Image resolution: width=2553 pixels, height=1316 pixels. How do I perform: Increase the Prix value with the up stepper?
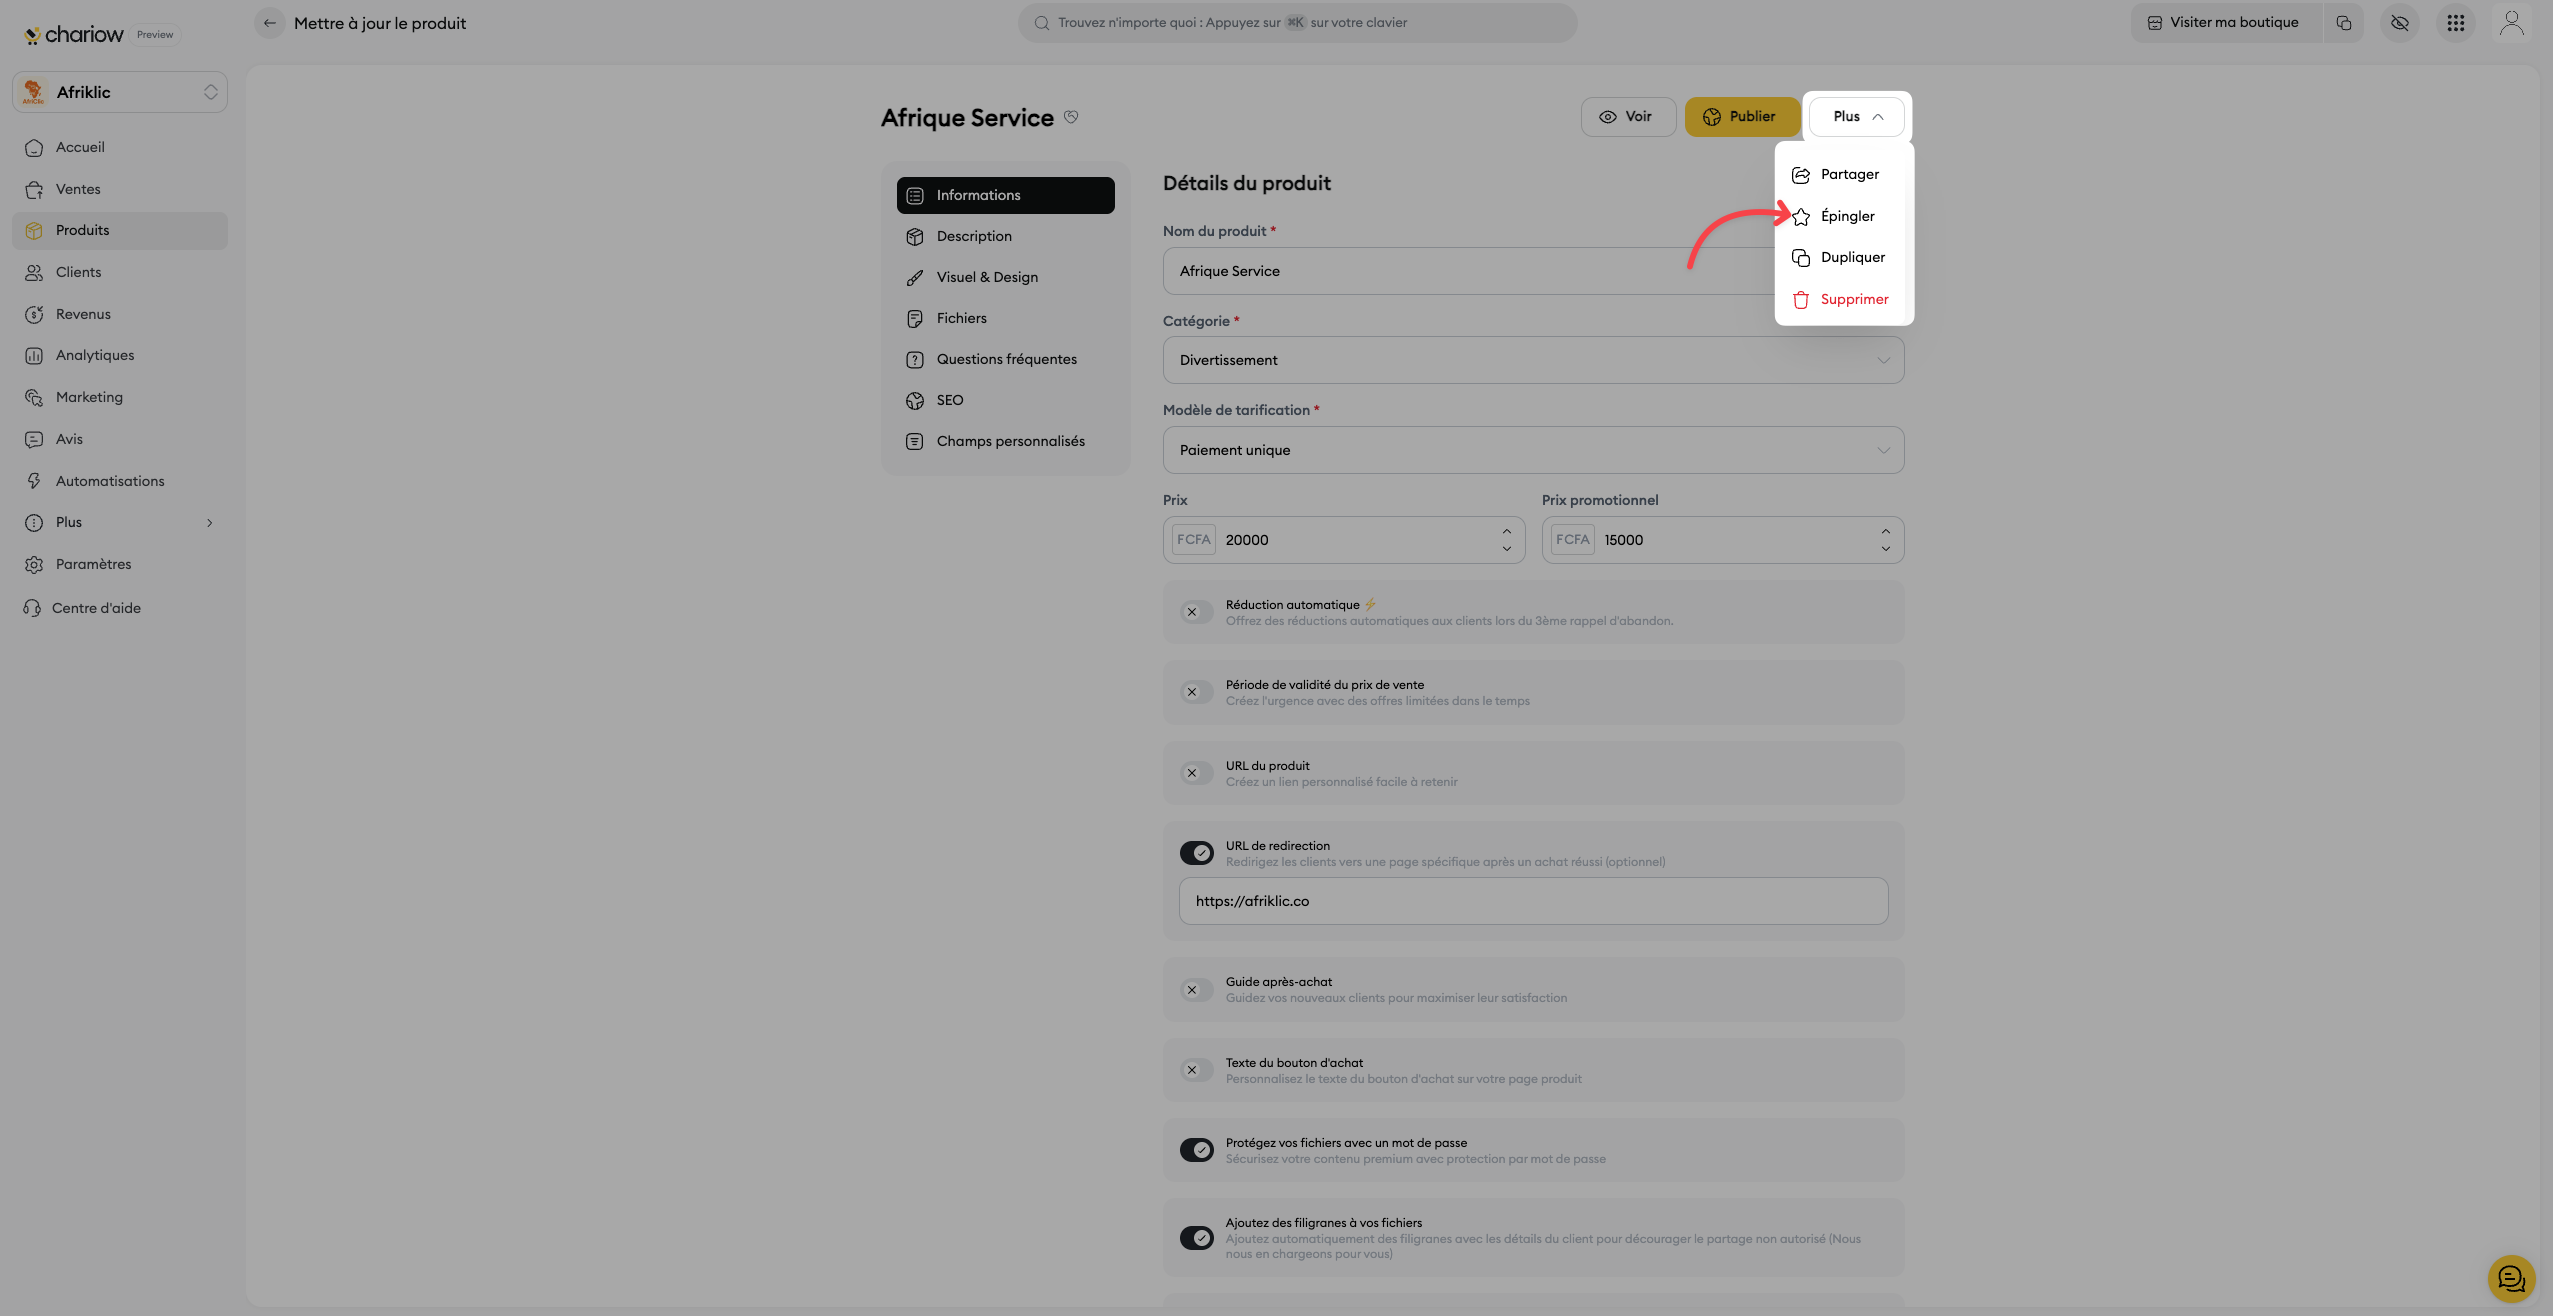tap(1506, 531)
